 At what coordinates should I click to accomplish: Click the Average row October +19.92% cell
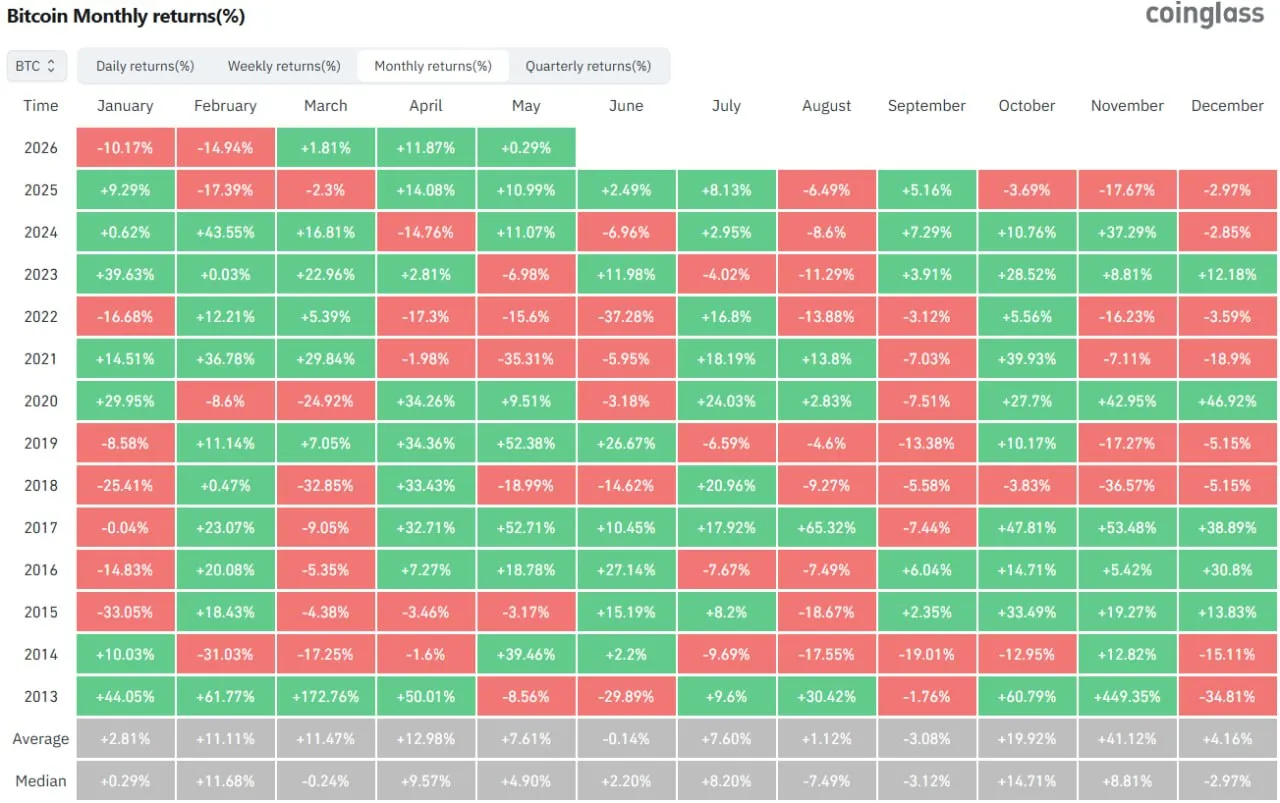(x=1027, y=739)
